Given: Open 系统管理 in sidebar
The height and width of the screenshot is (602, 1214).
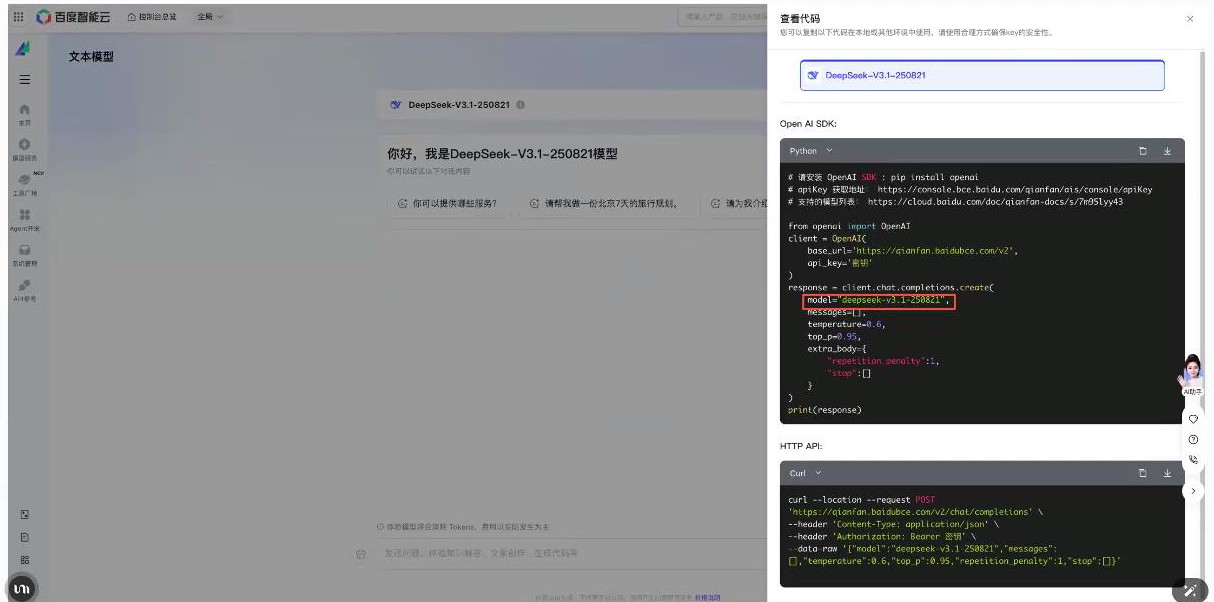Looking at the screenshot, I should coord(25,255).
